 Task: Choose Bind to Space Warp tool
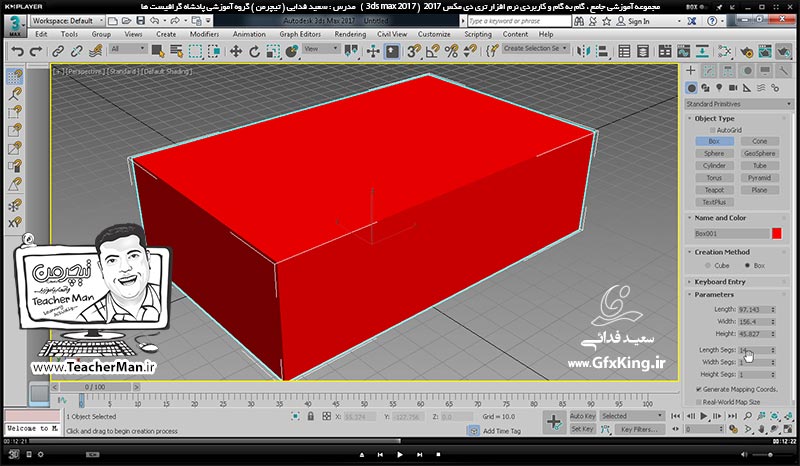tap(95, 52)
